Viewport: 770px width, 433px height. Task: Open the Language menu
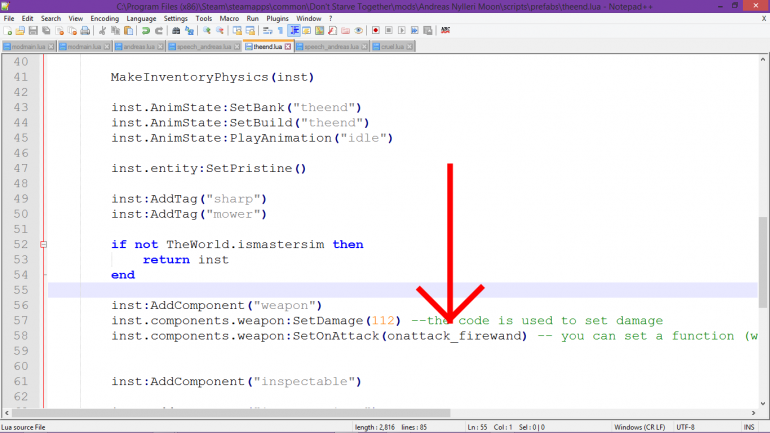coord(141,19)
